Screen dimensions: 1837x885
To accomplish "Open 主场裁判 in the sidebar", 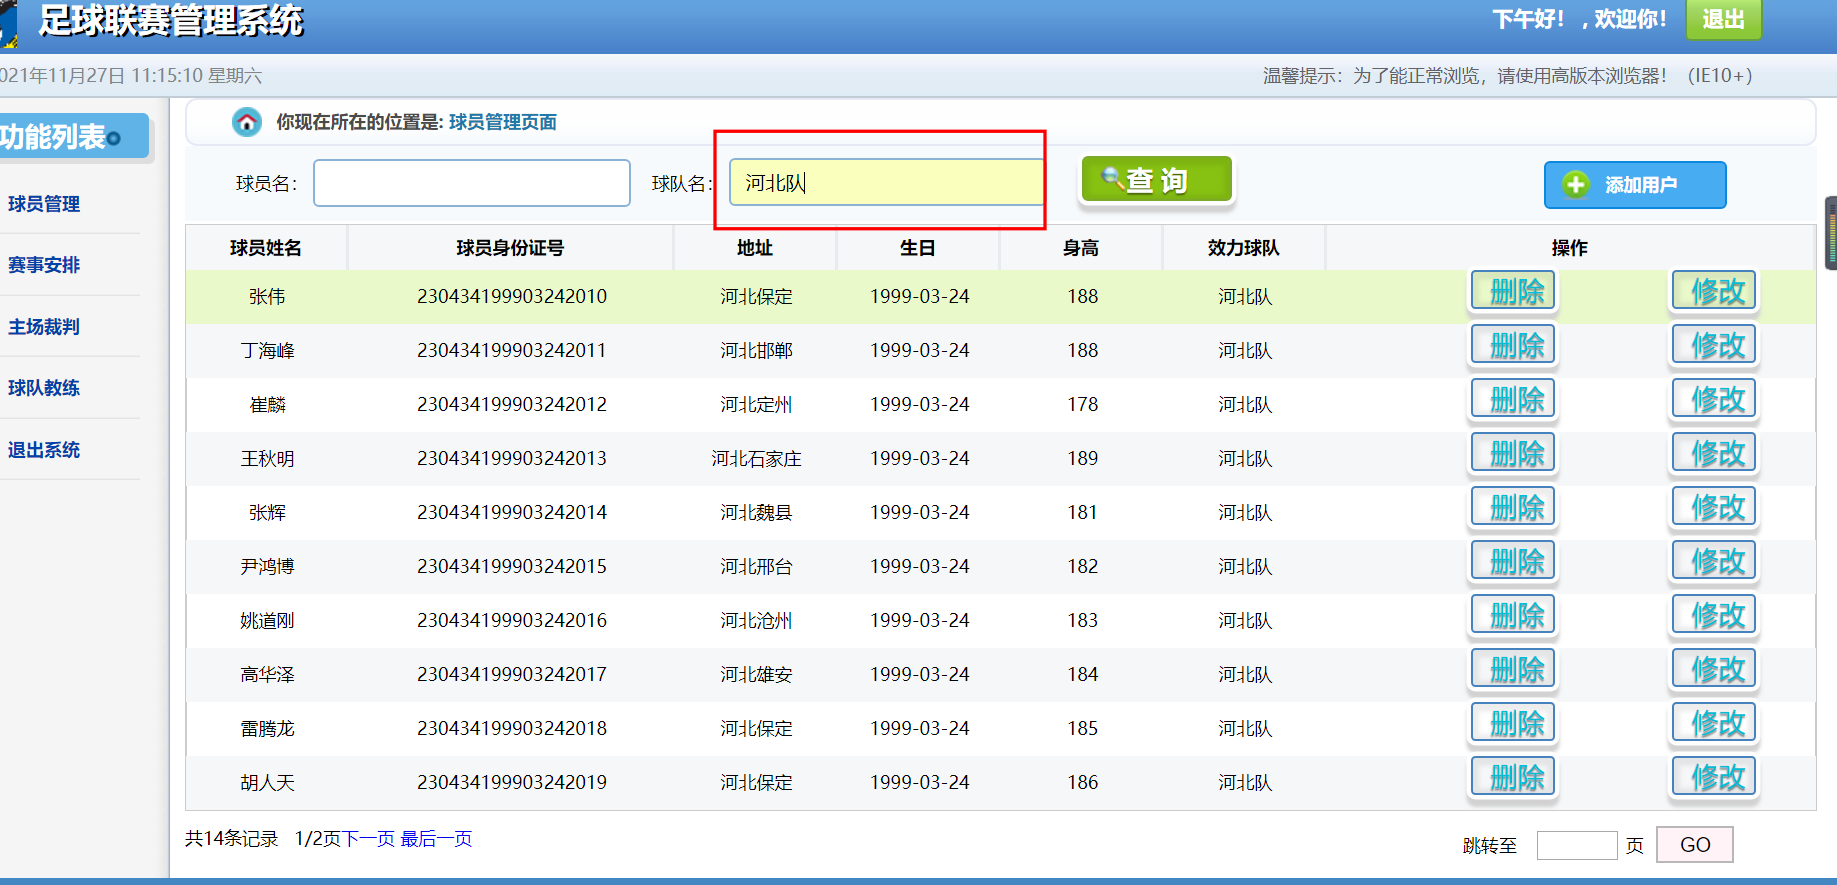I will click(44, 327).
